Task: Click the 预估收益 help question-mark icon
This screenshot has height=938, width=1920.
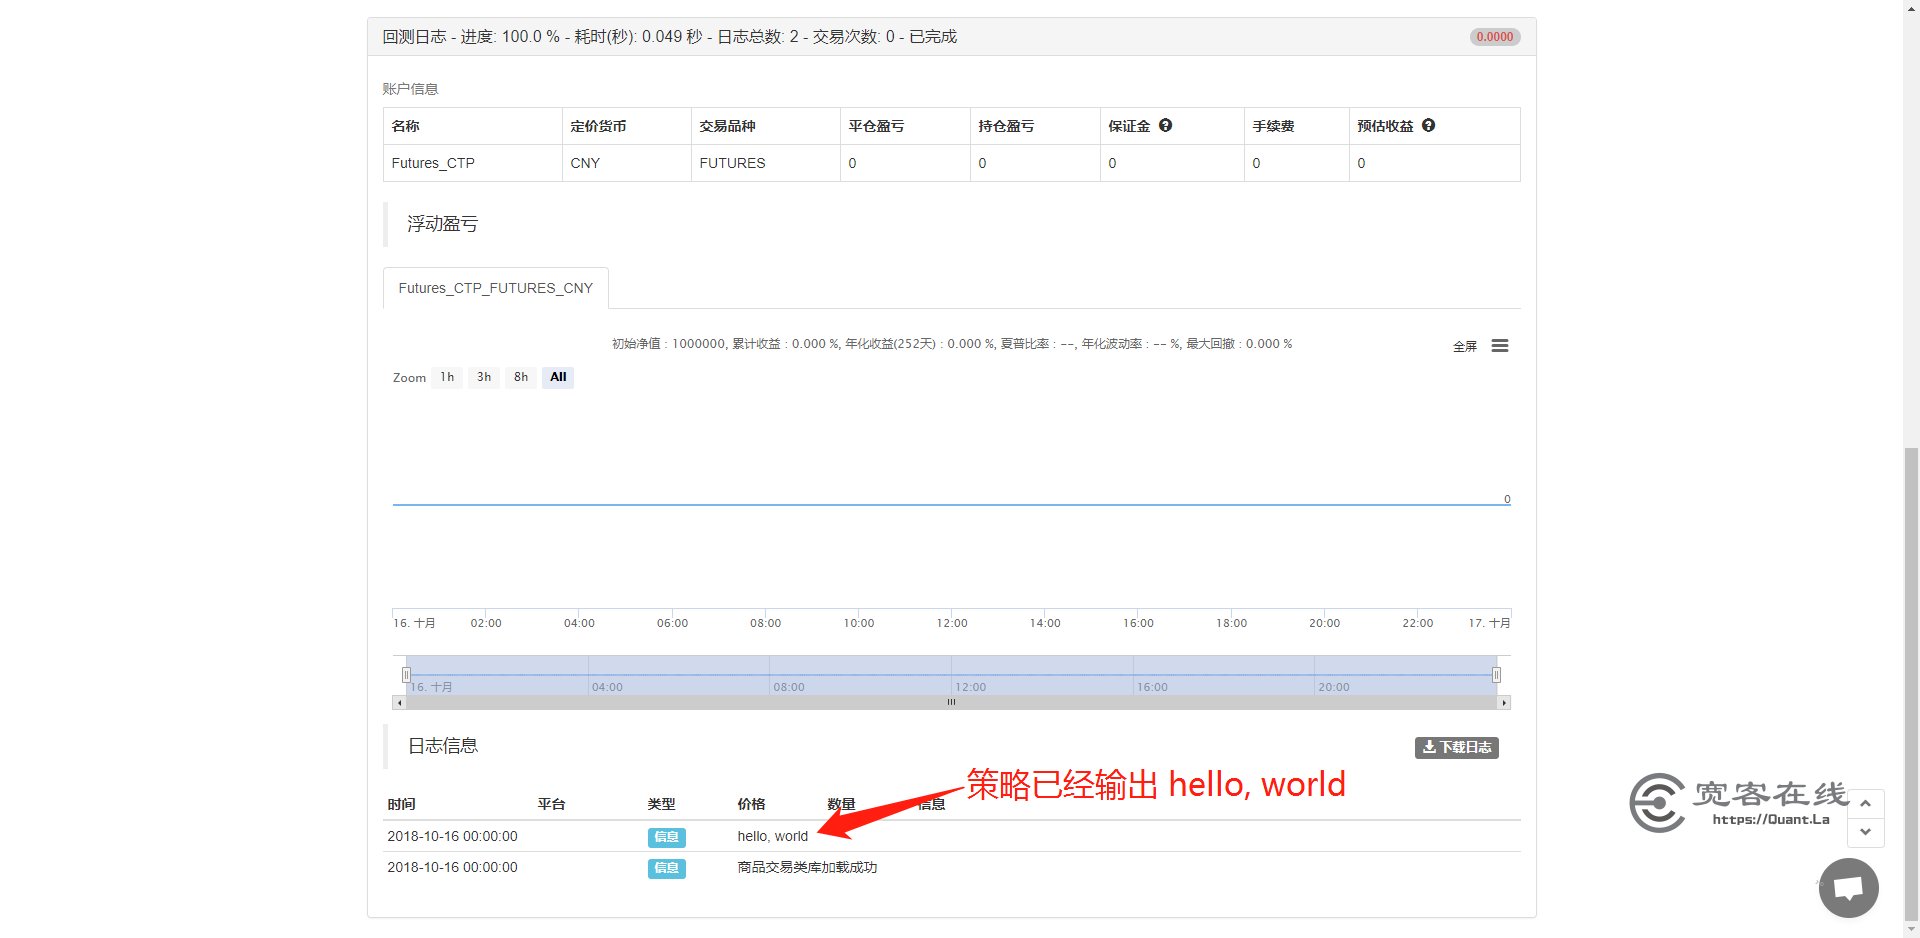Action: tap(1428, 125)
